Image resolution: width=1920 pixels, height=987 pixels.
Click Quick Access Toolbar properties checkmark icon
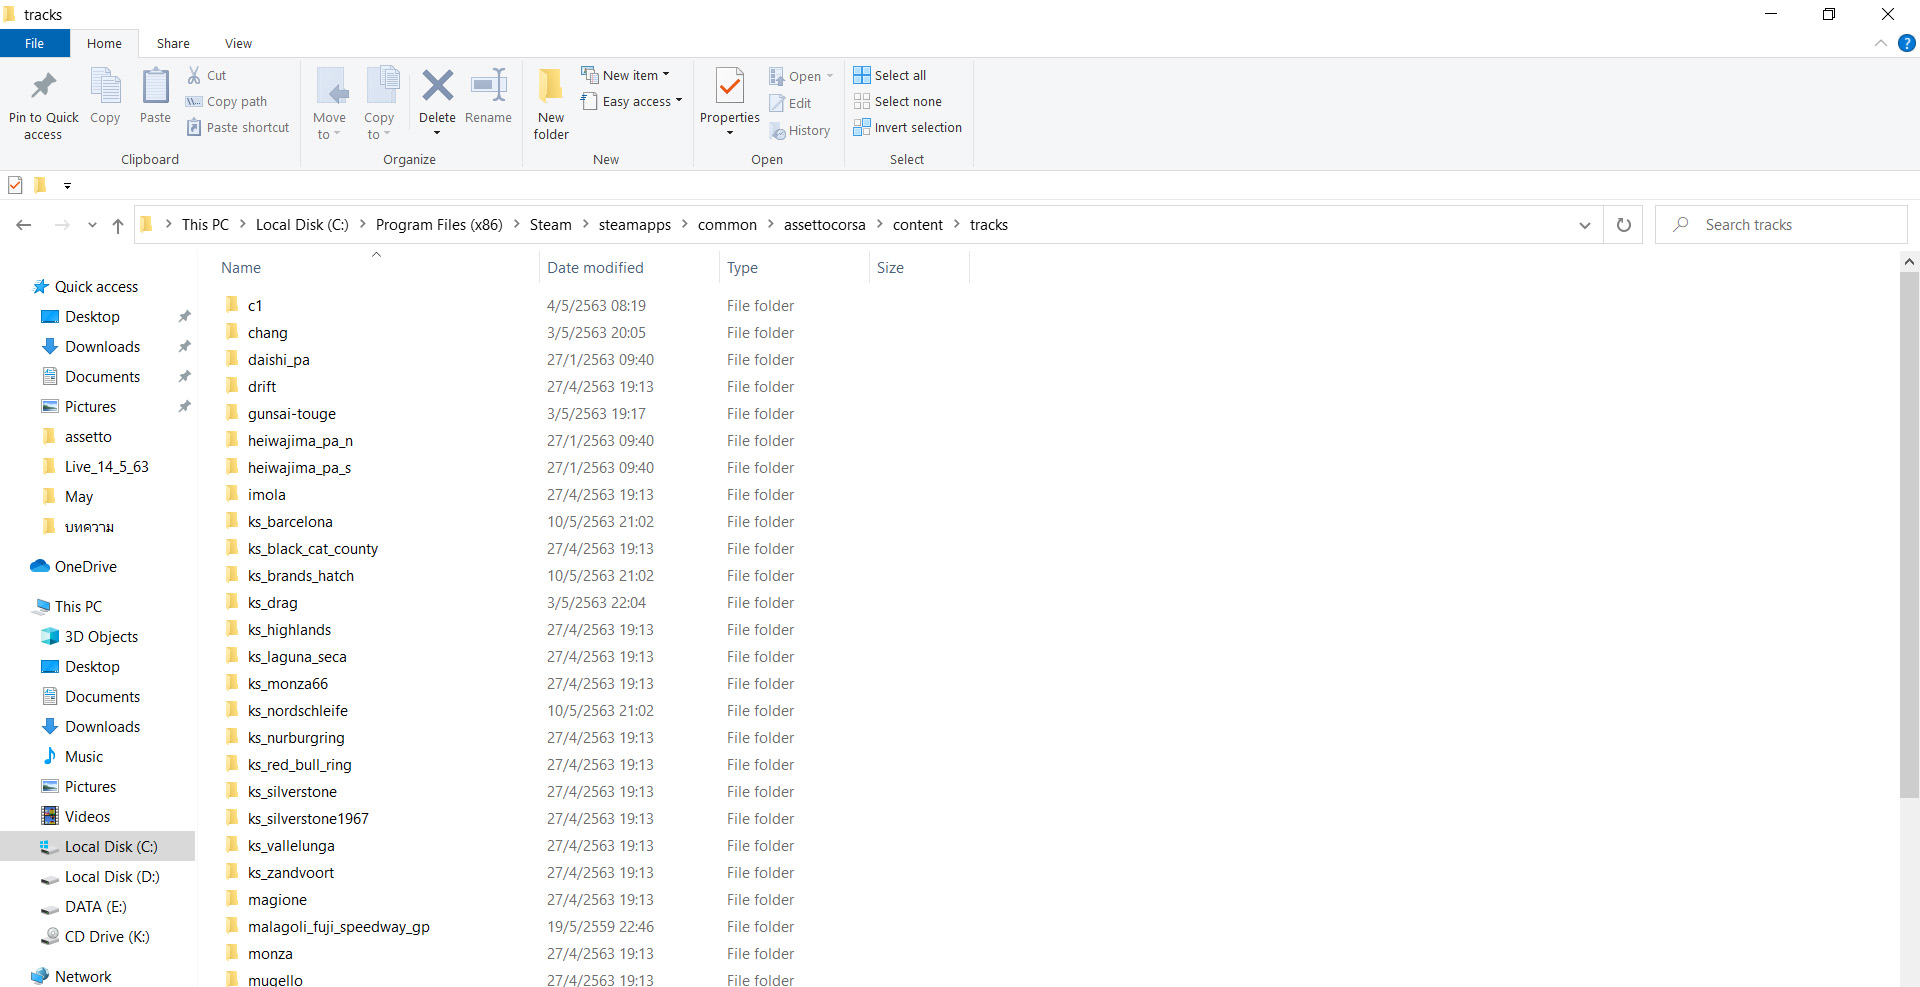pos(15,185)
